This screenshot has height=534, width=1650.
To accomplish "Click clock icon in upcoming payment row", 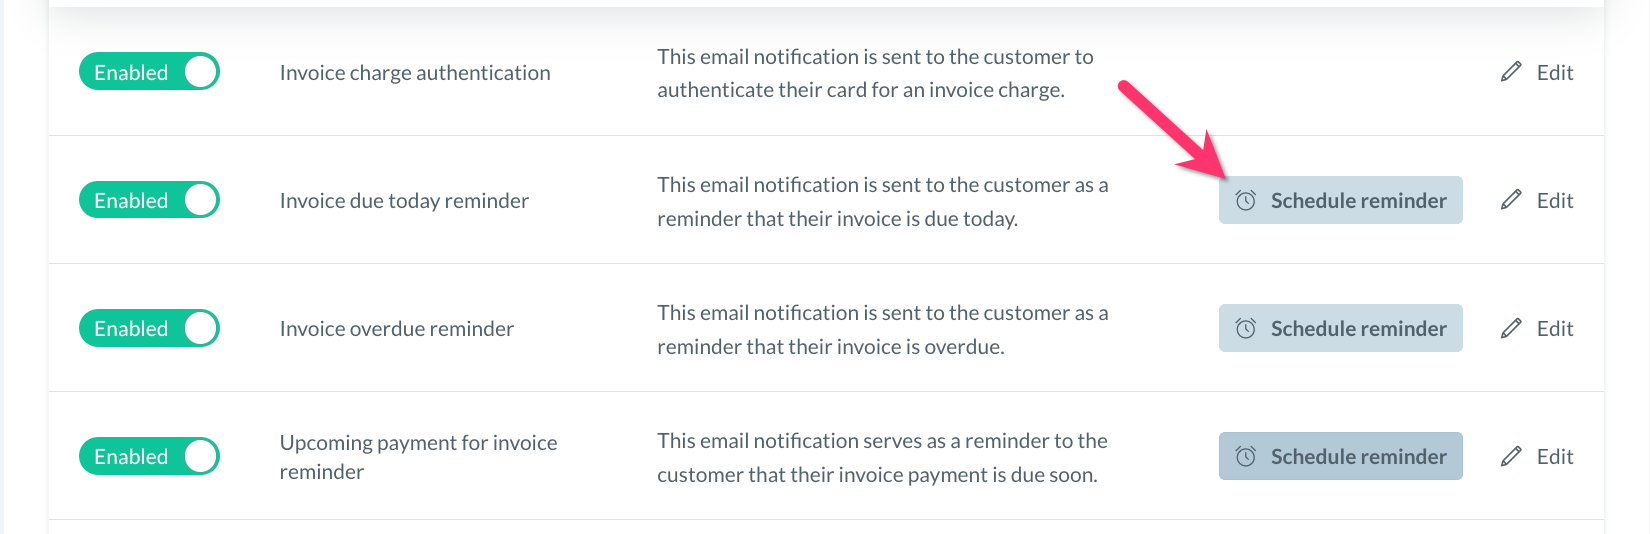I will pos(1245,456).
